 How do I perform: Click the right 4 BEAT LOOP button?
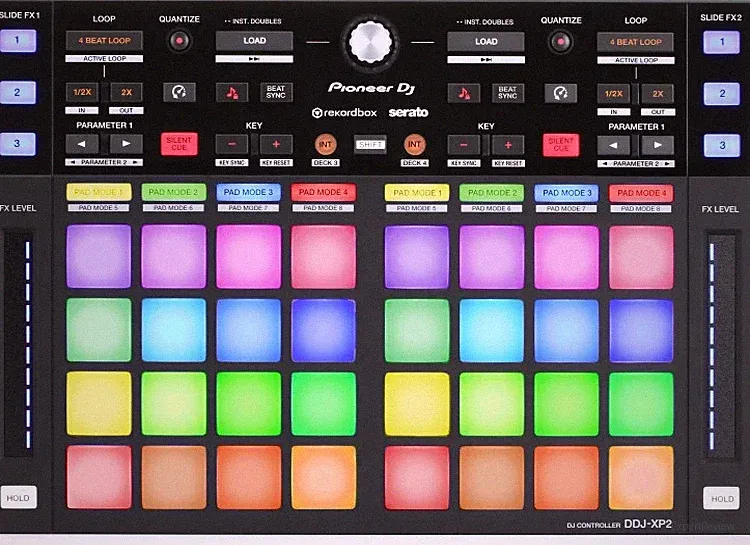coord(636,42)
